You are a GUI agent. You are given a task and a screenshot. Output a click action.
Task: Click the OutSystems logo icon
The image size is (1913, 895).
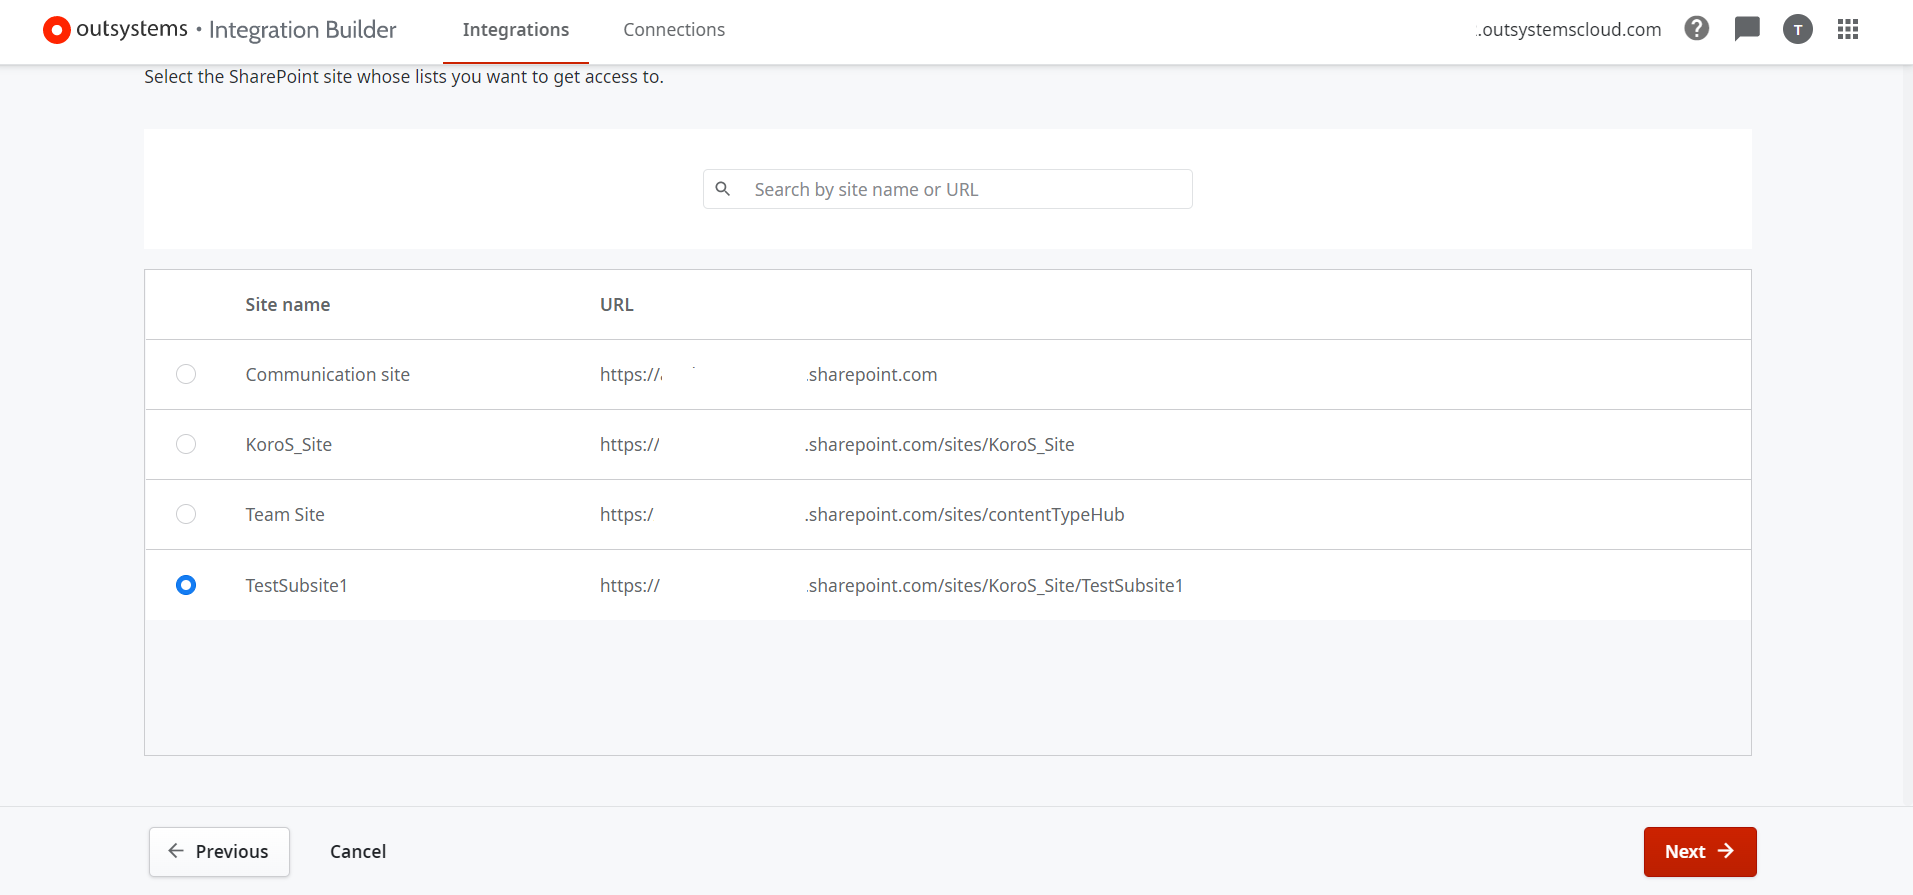(x=57, y=30)
